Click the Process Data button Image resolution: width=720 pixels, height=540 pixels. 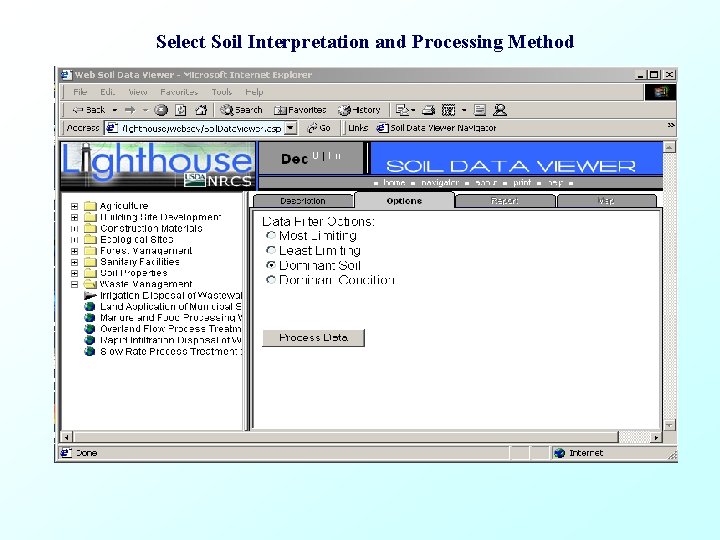click(313, 338)
